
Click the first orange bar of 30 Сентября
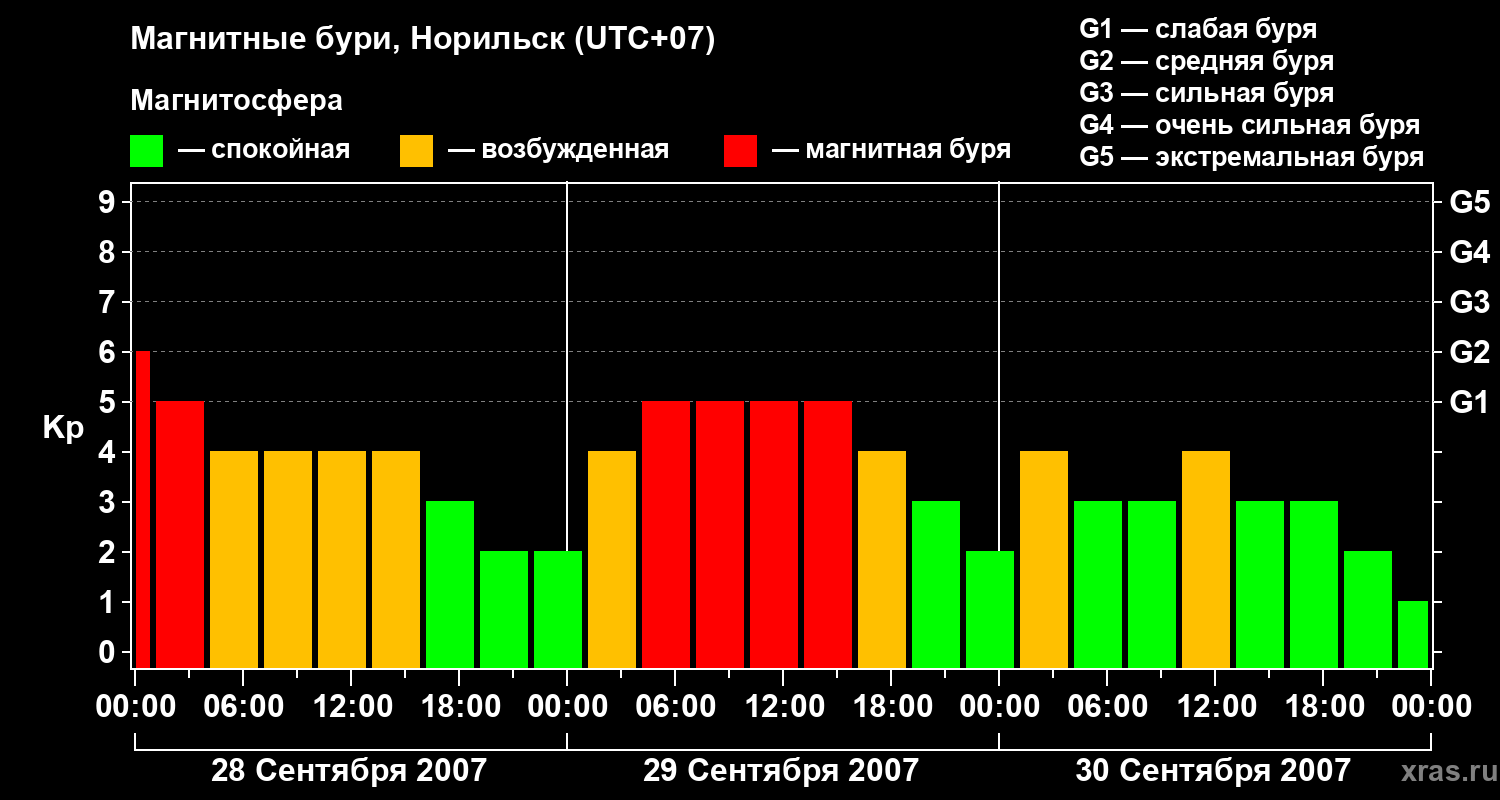pyautogui.click(x=1044, y=559)
